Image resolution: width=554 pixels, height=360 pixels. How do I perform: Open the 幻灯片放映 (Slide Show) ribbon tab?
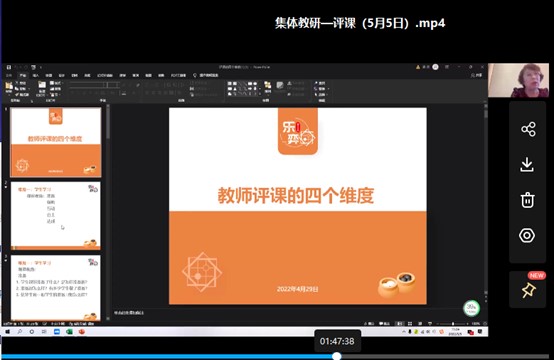click(x=105, y=75)
